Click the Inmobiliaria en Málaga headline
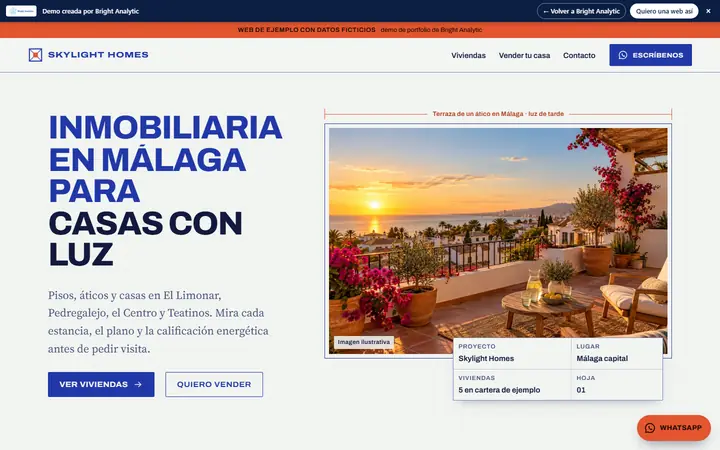The image size is (720, 450). [165, 191]
